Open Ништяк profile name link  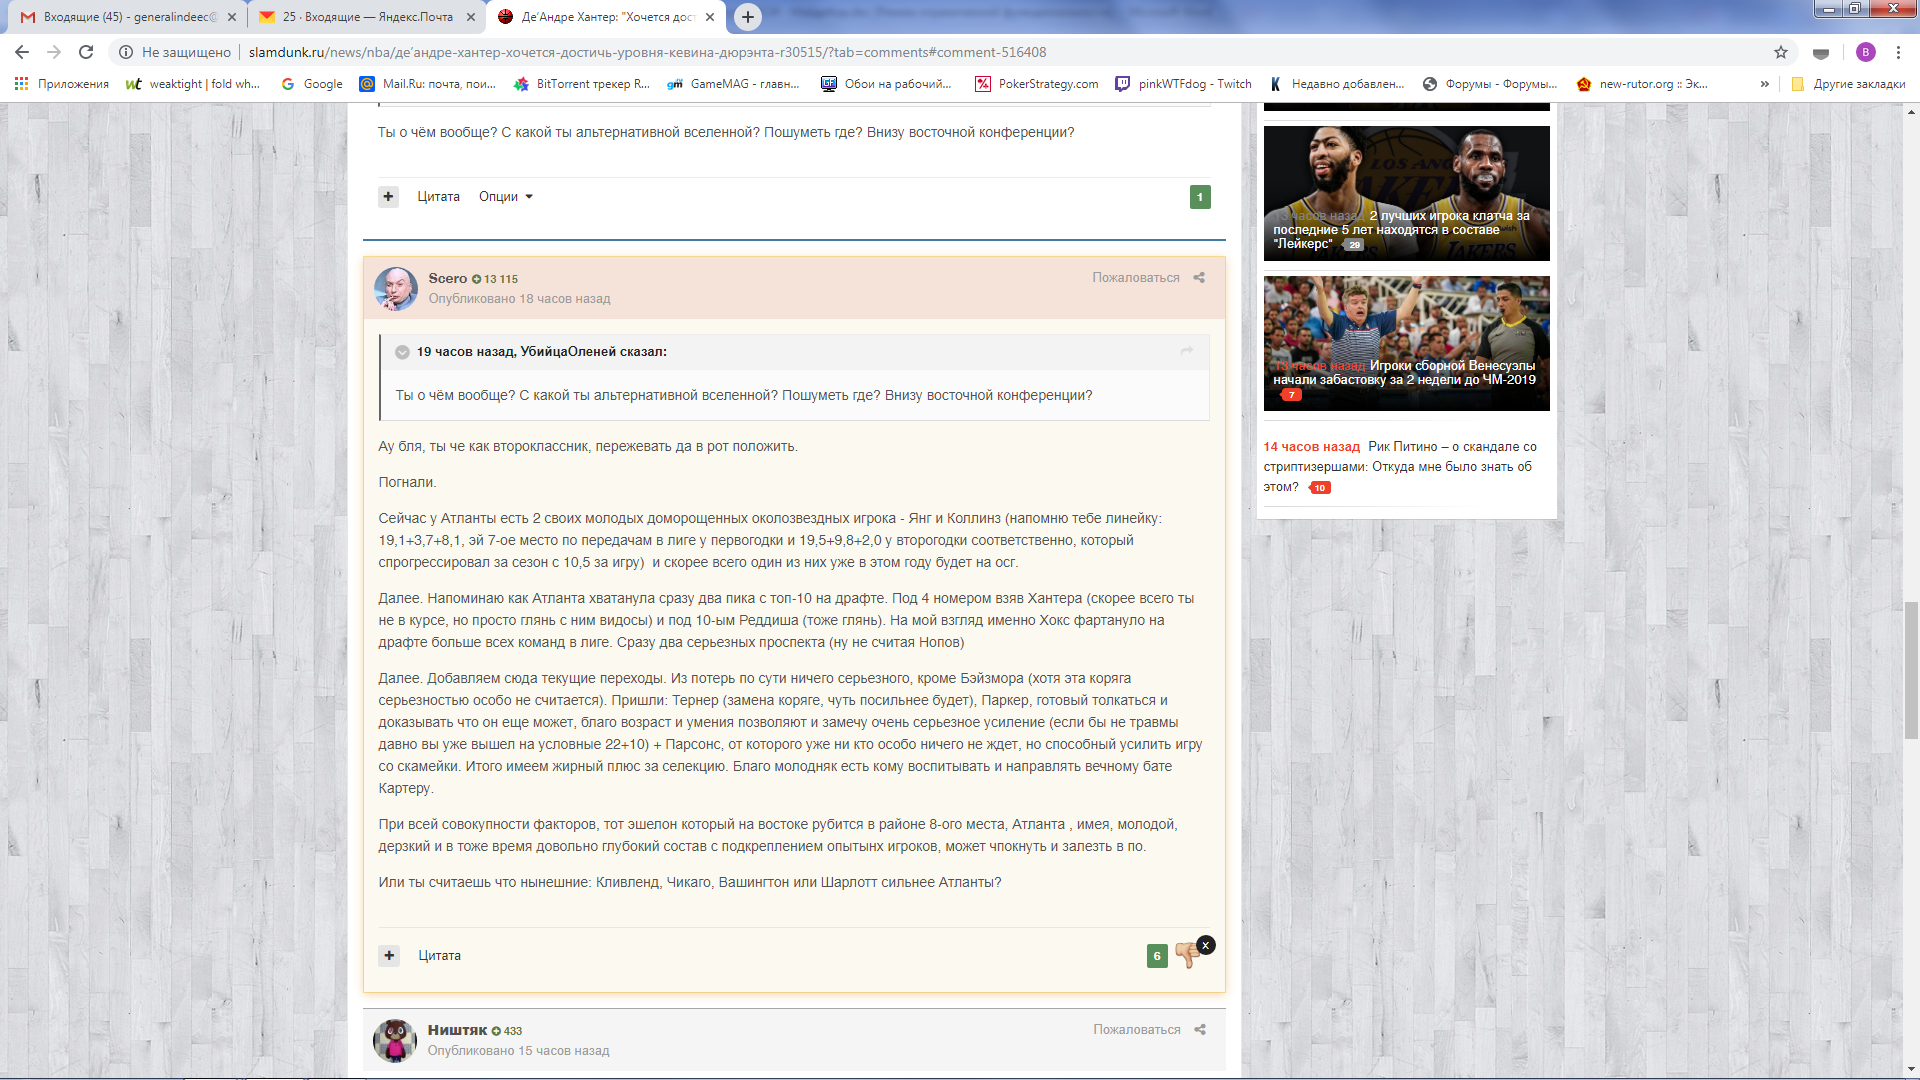[x=457, y=1030]
